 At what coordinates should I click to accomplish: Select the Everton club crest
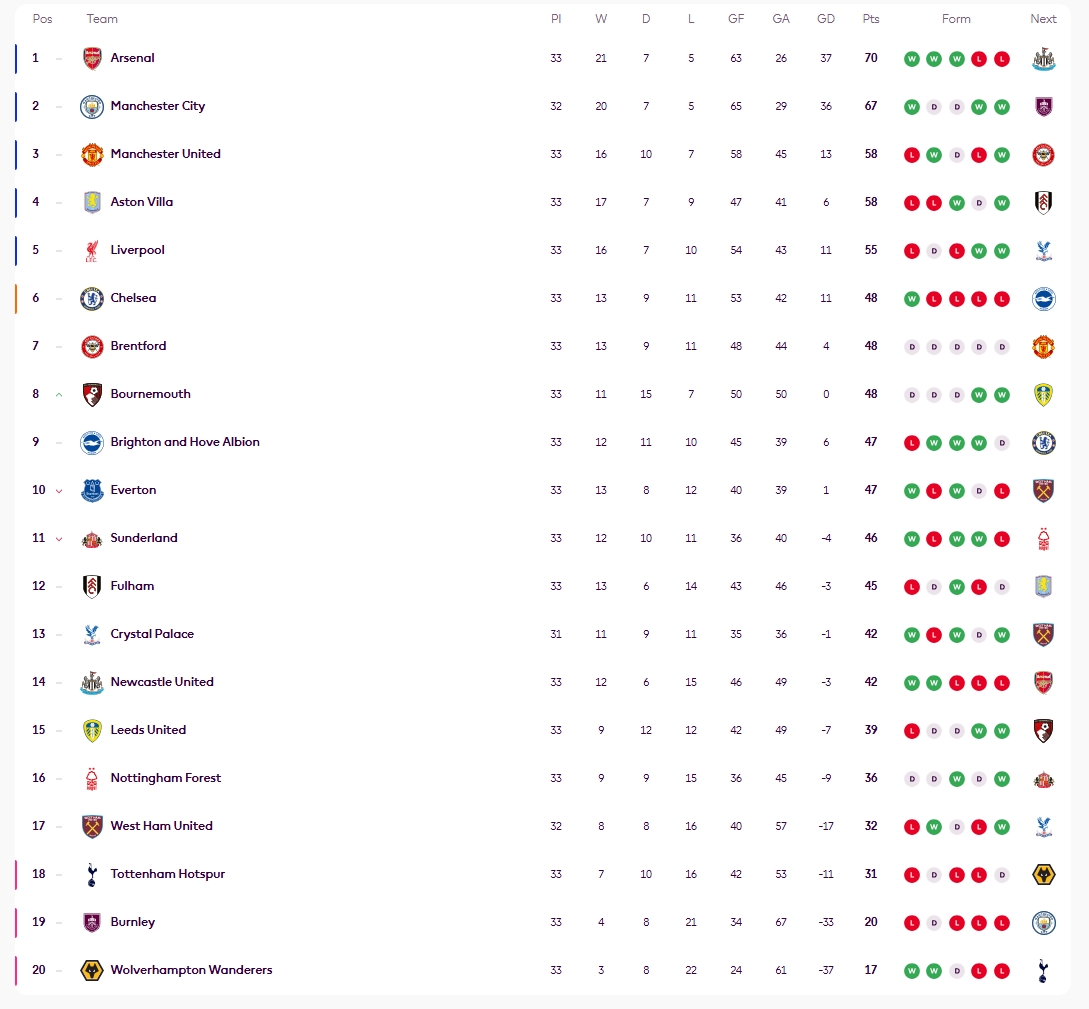tap(92, 490)
